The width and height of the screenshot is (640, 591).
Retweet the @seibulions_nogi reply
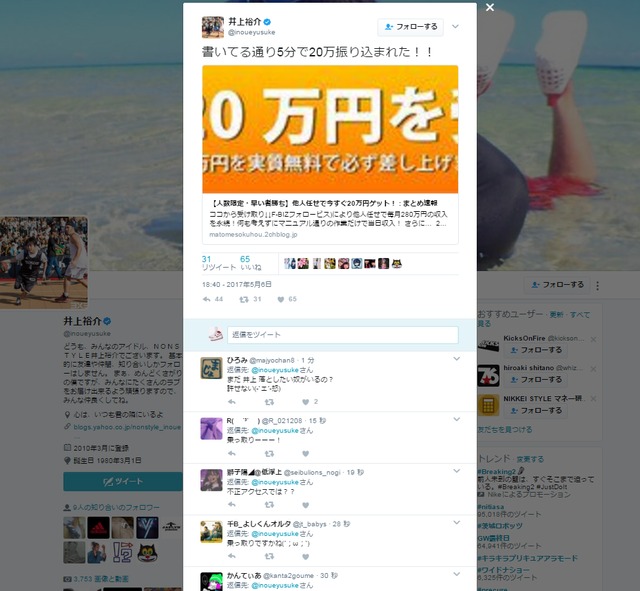tap(269, 505)
